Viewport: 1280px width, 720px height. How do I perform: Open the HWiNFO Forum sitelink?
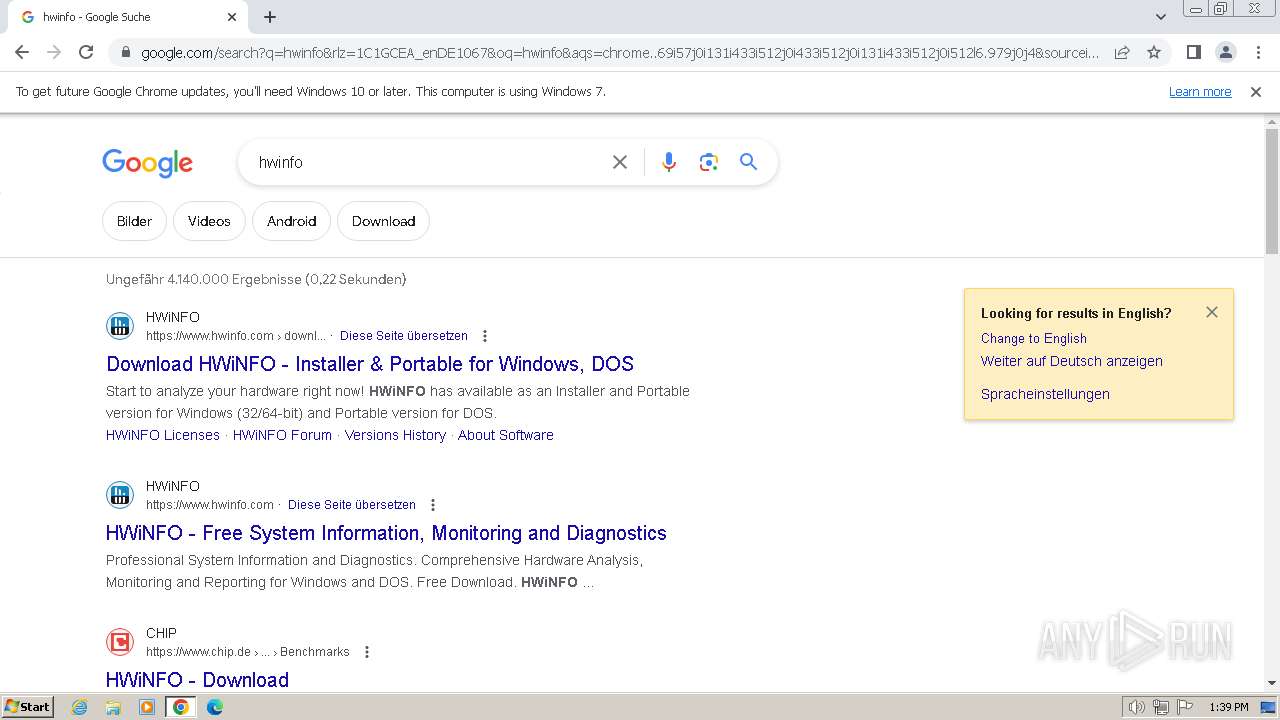282,435
